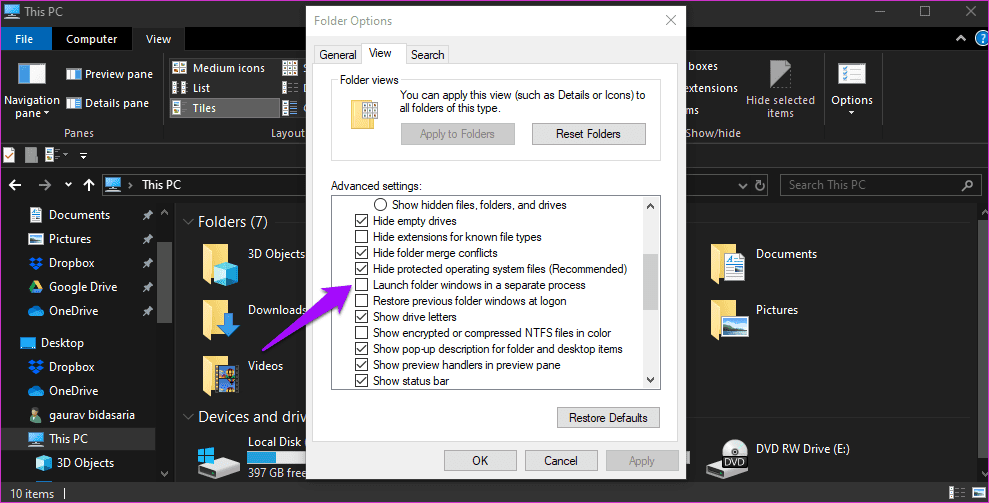The height and width of the screenshot is (503, 989).
Task: Enable Launch folder windows in separate process
Action: click(x=362, y=285)
